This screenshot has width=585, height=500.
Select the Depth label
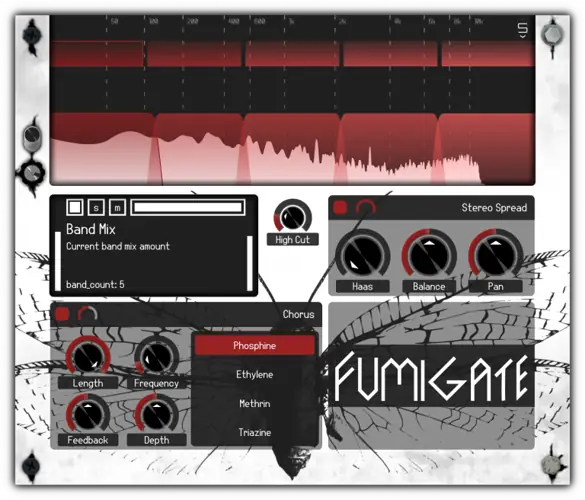157,440
